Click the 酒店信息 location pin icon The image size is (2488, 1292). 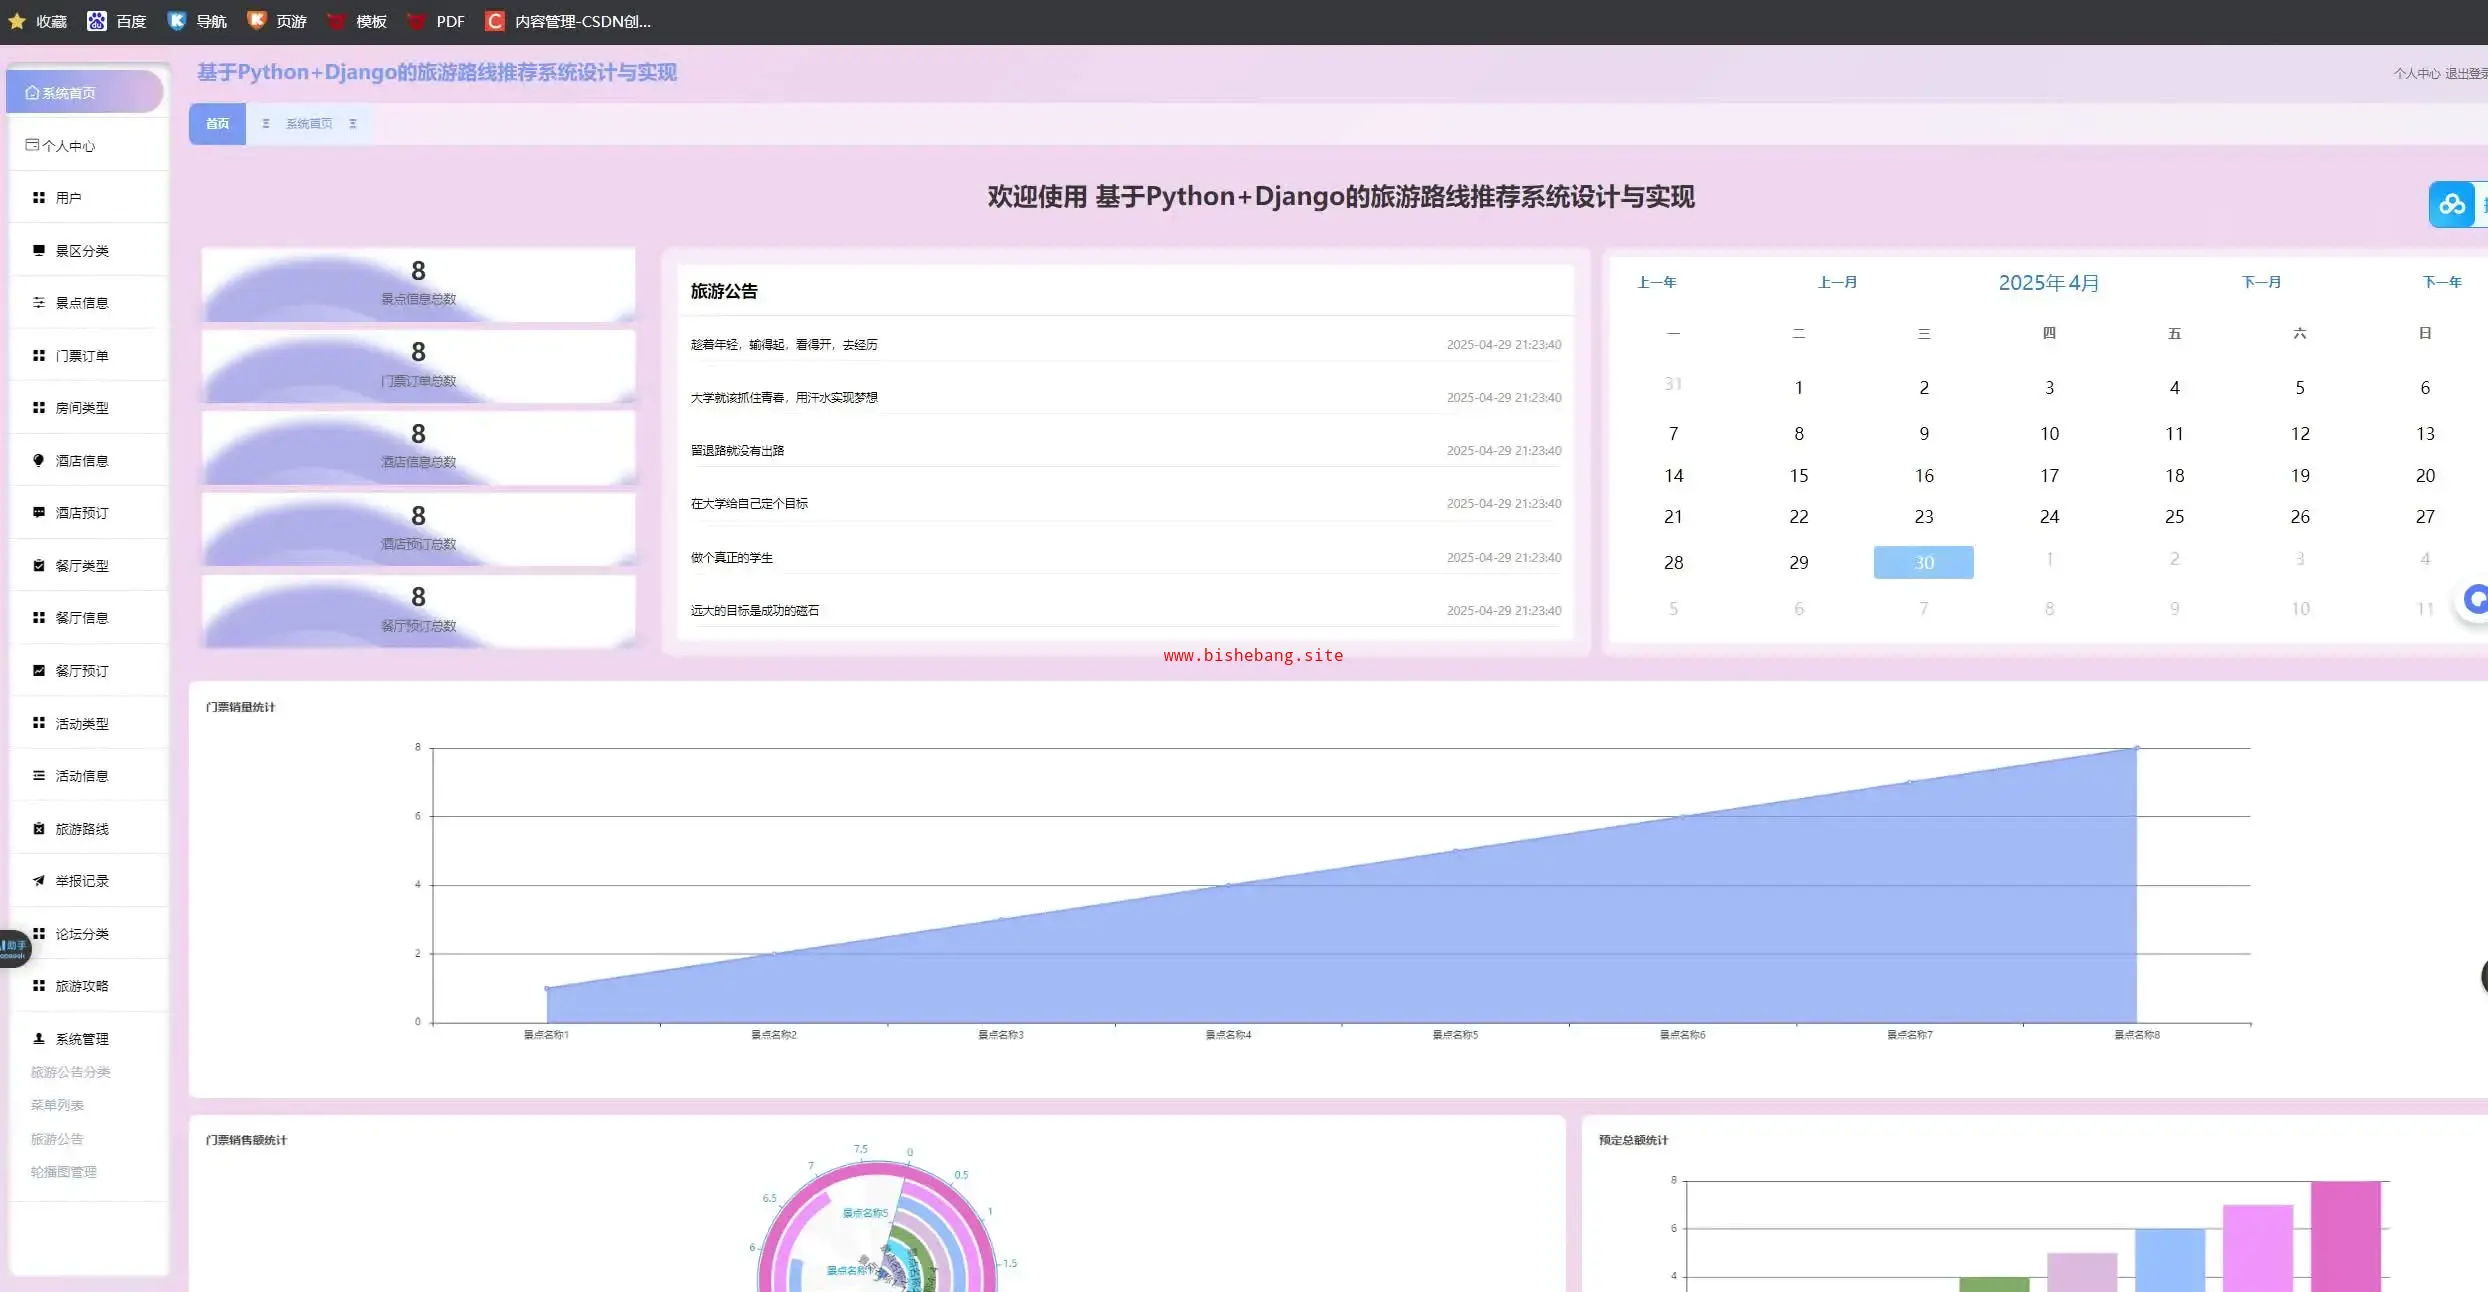[38, 460]
